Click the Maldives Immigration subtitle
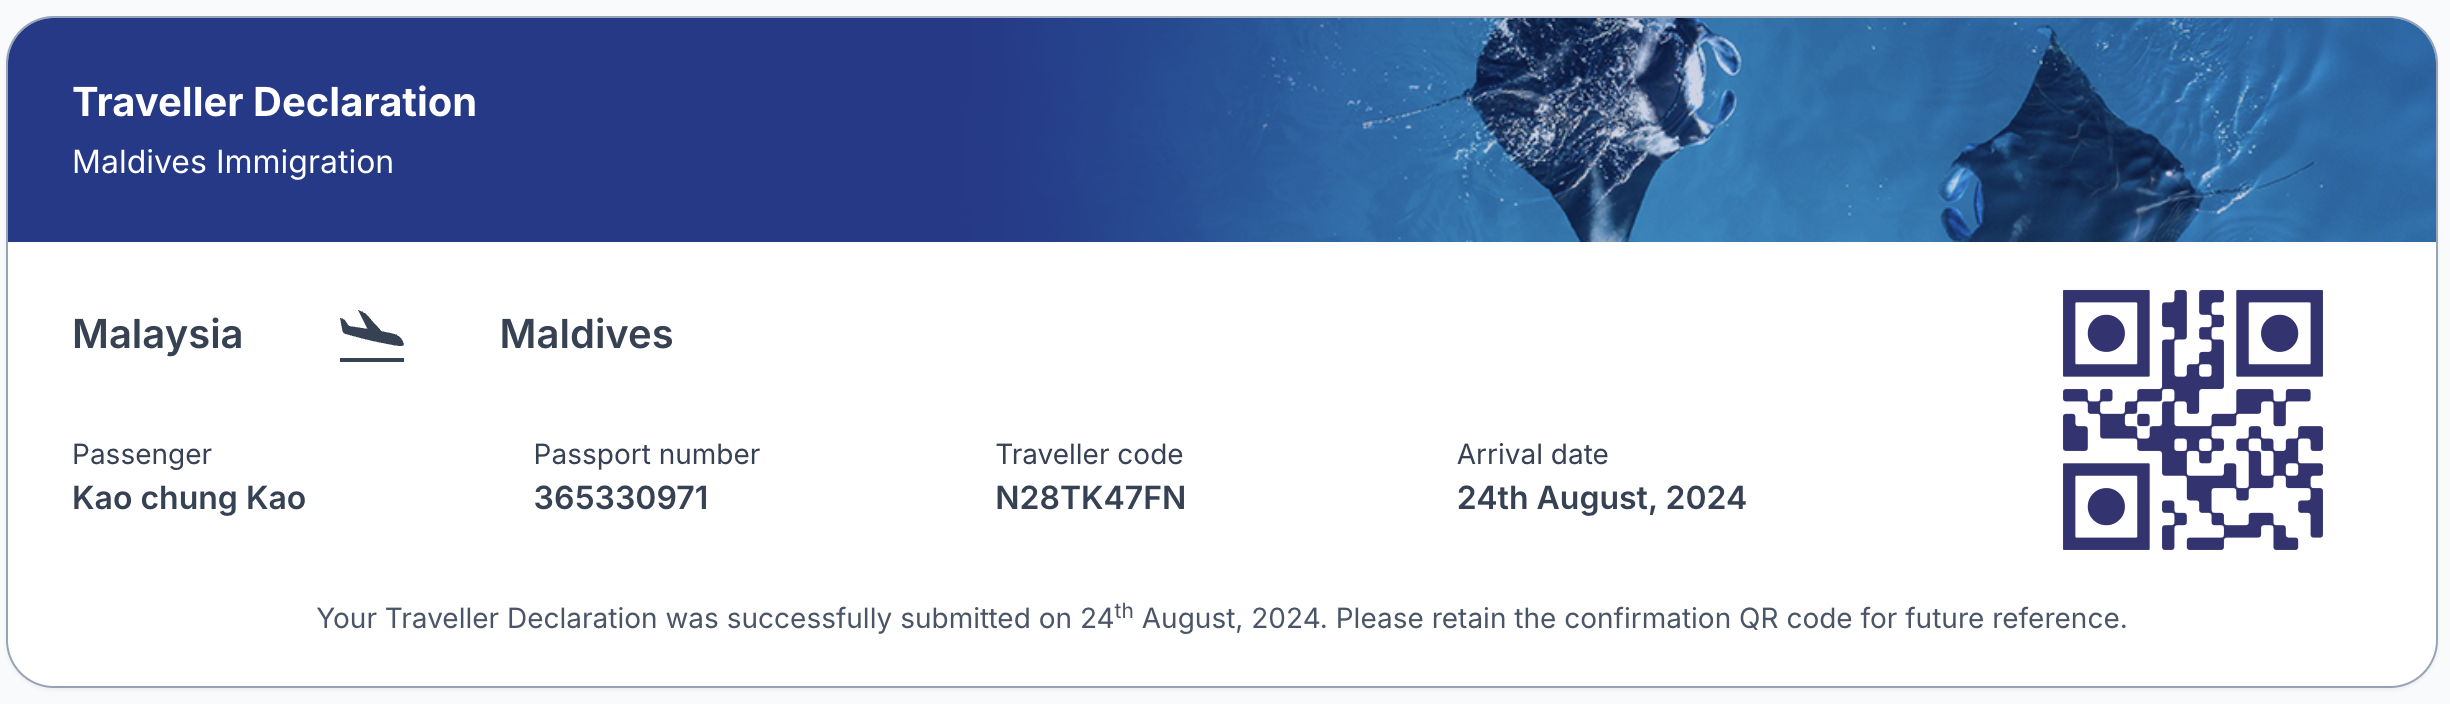This screenshot has height=704, width=2450. point(233,162)
